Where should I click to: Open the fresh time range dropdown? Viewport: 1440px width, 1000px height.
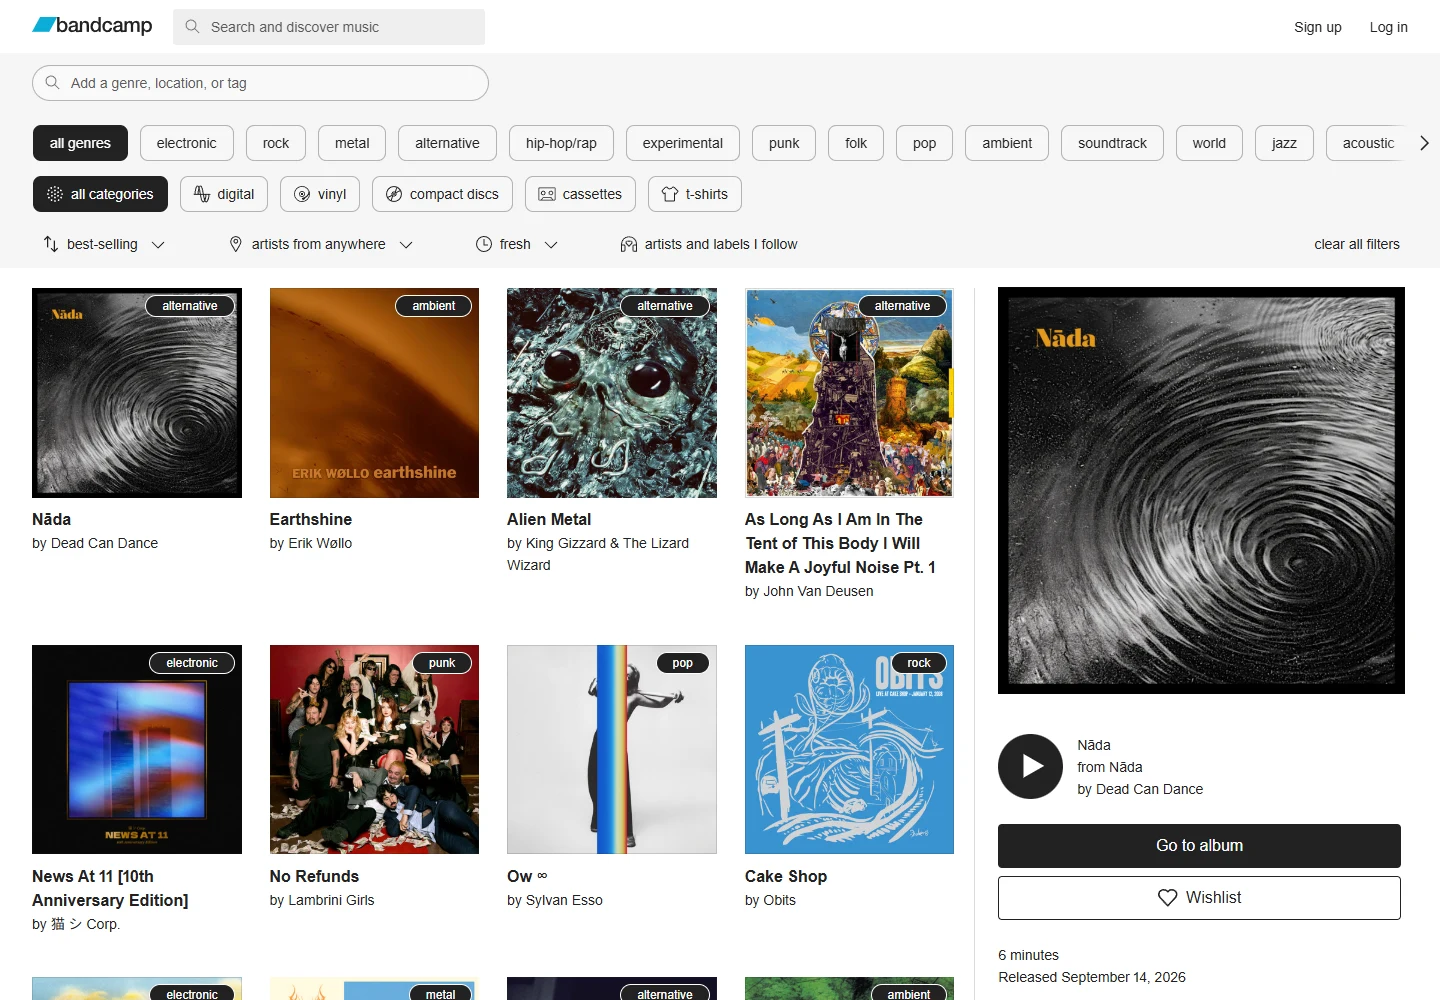click(517, 244)
